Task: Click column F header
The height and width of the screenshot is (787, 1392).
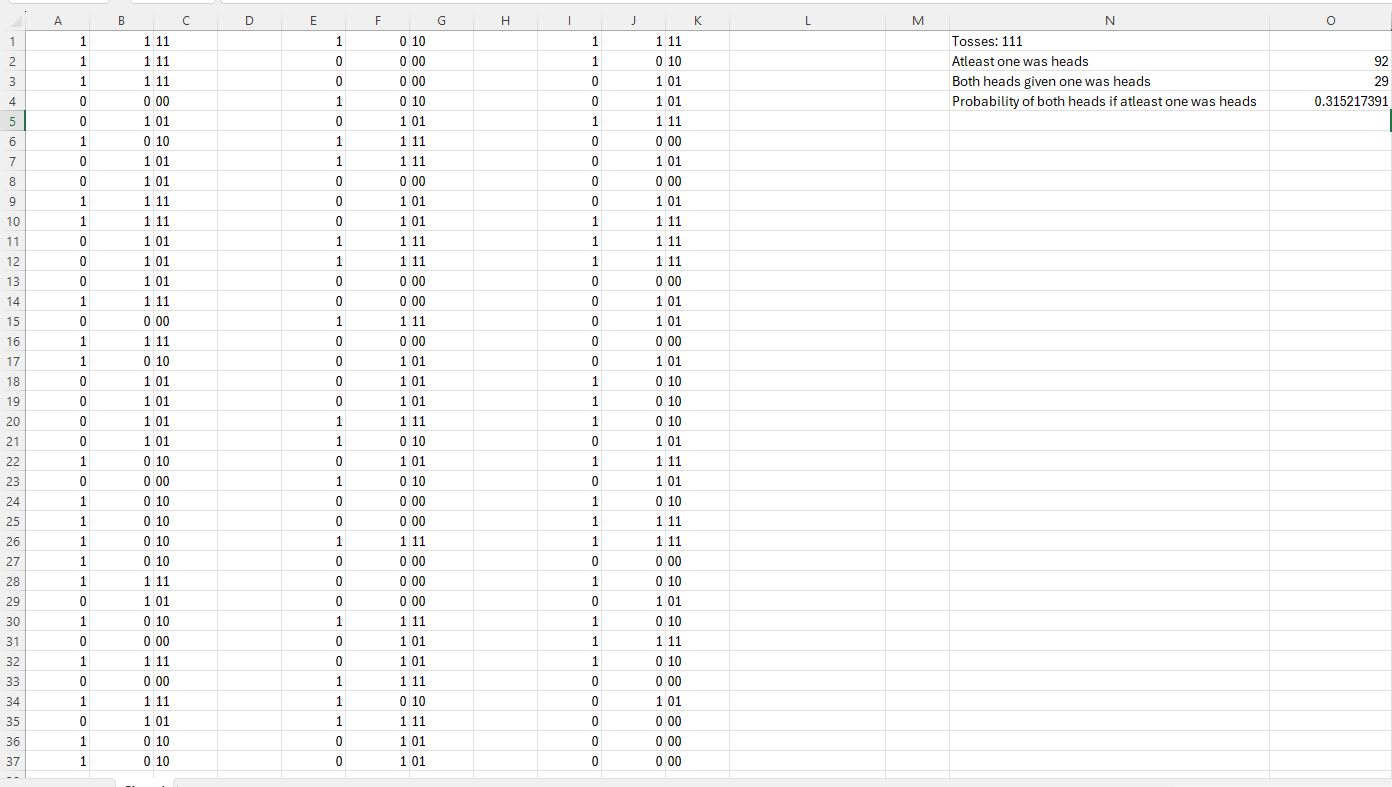Action: (377, 20)
